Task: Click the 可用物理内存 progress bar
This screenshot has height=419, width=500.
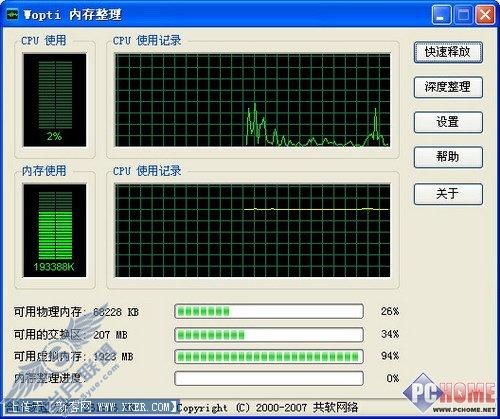Action: [269, 311]
